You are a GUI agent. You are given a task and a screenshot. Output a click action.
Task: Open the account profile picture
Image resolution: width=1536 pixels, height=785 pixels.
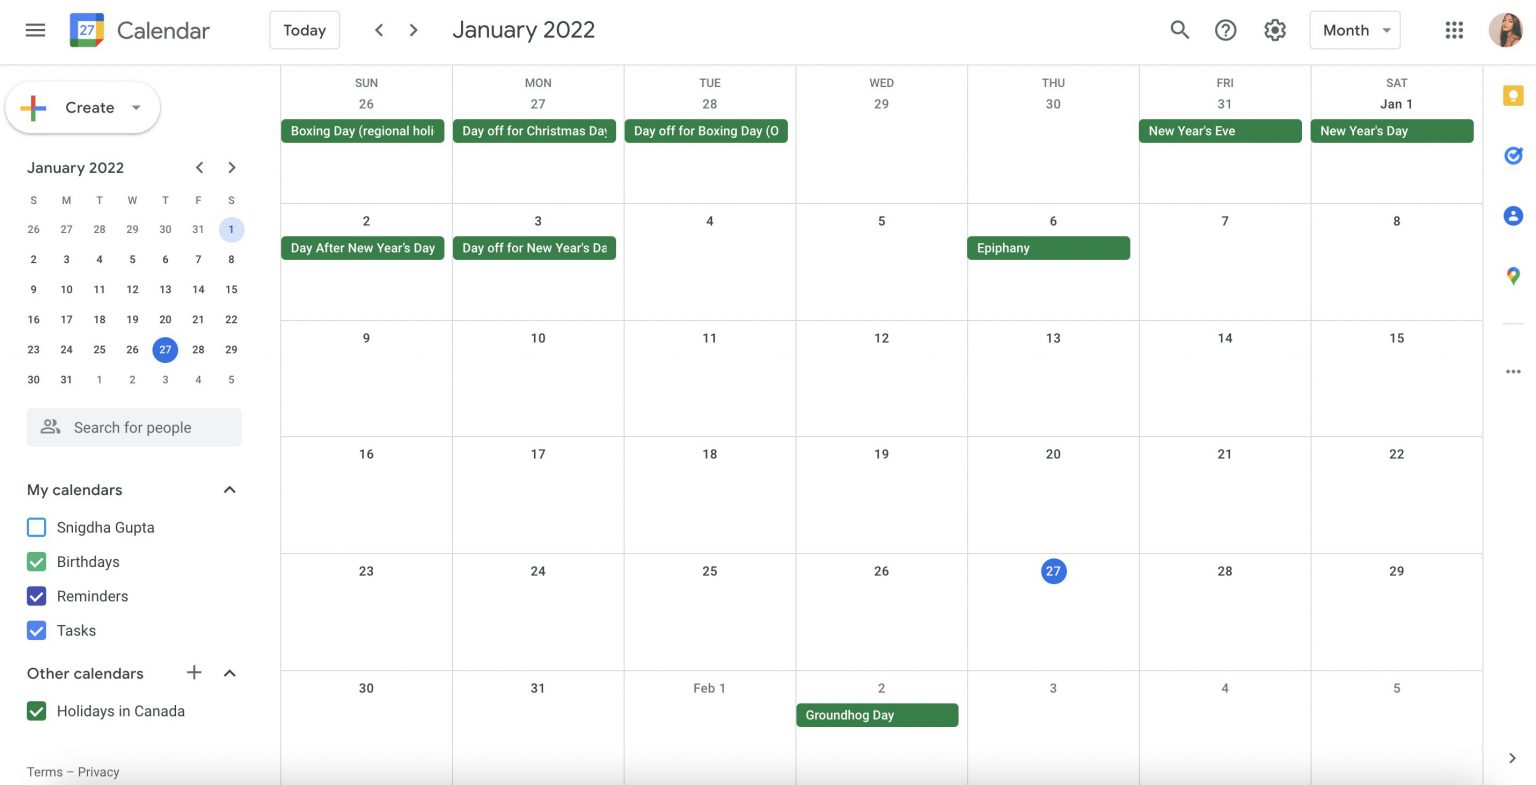coord(1506,30)
